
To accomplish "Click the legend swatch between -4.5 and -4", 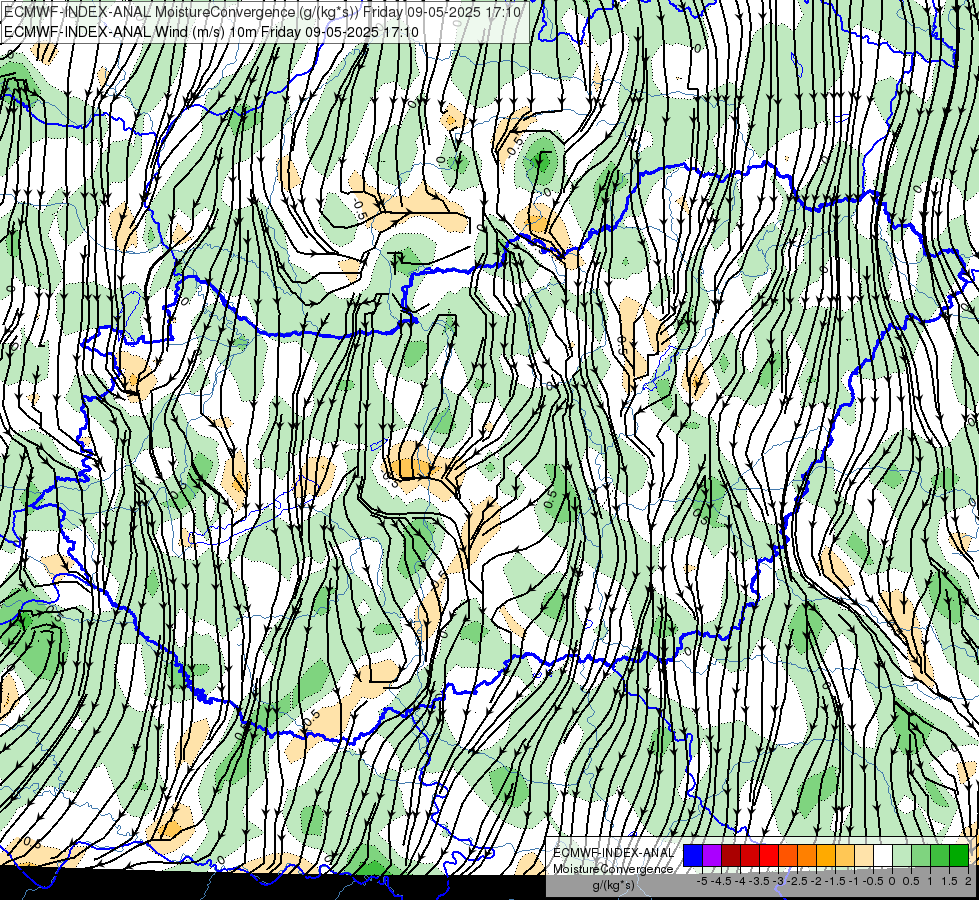I will tap(731, 855).
